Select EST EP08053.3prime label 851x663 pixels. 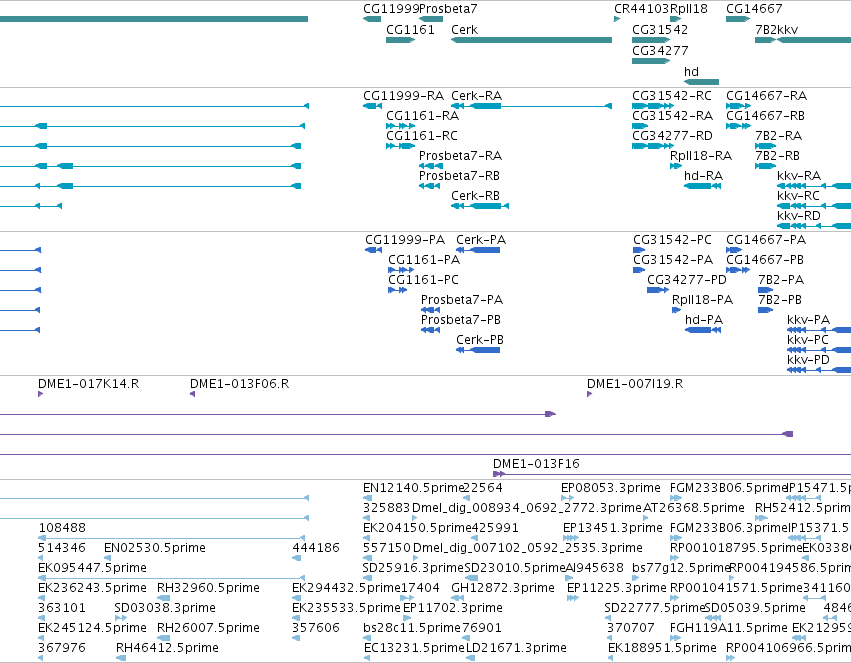click(611, 488)
